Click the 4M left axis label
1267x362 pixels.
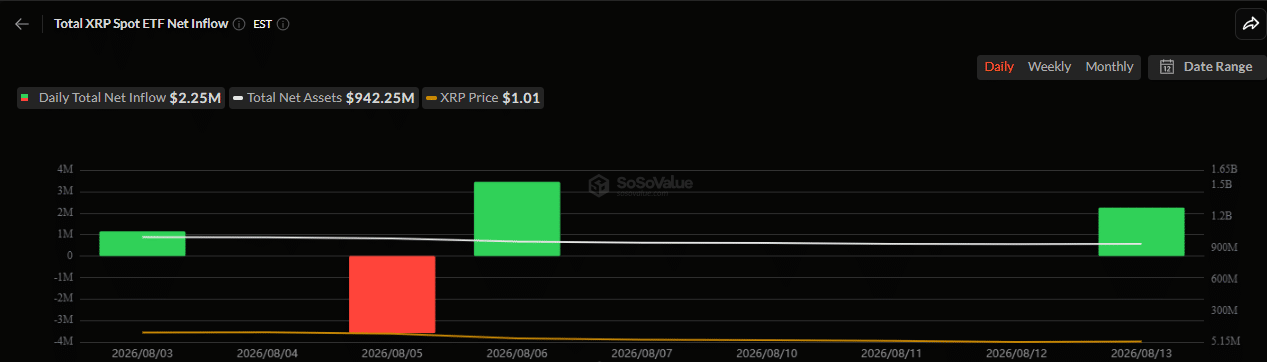tap(65, 169)
